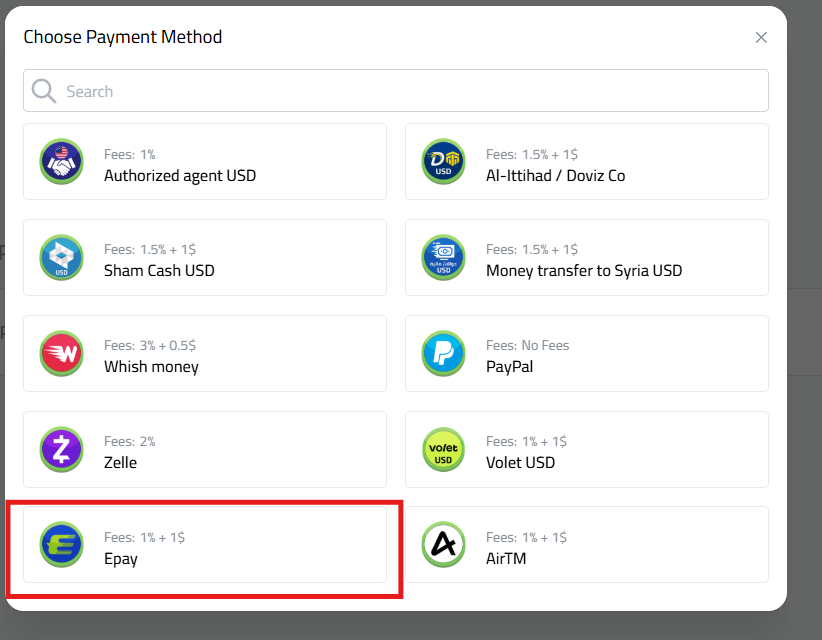Close the Choose Payment Method dialog
The height and width of the screenshot is (640, 822).
[761, 37]
